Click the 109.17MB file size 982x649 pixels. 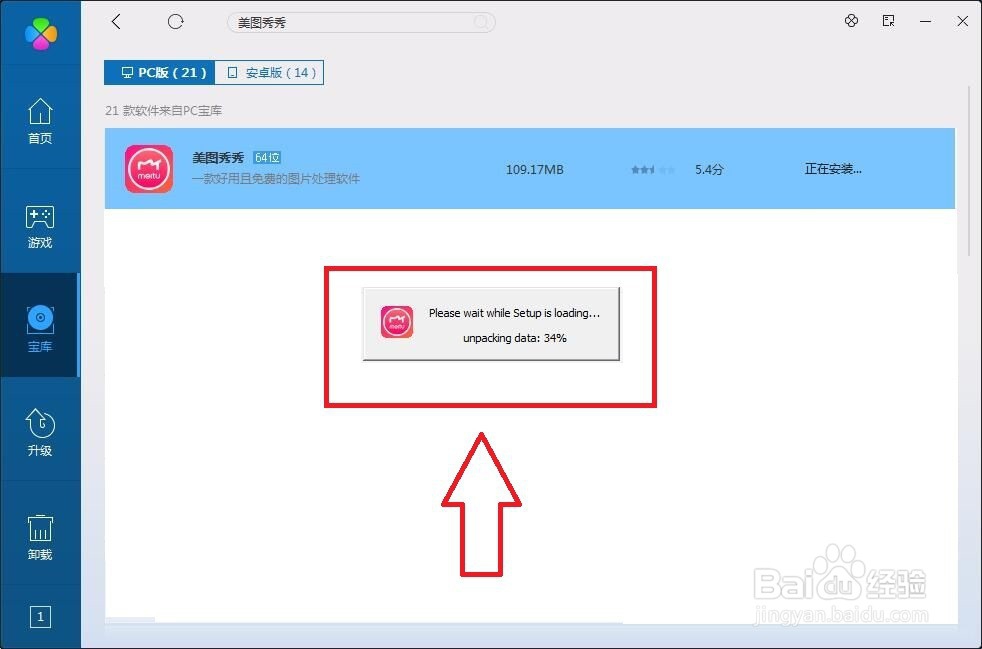point(535,169)
